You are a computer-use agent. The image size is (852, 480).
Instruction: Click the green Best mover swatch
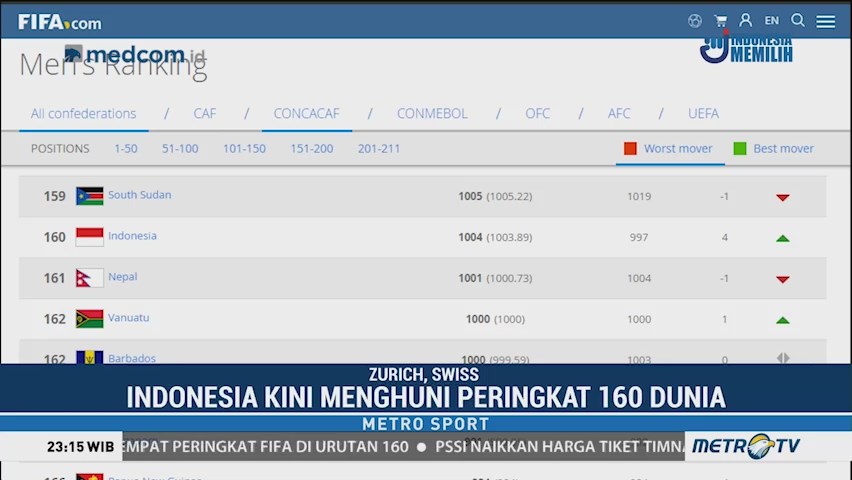[740, 148]
